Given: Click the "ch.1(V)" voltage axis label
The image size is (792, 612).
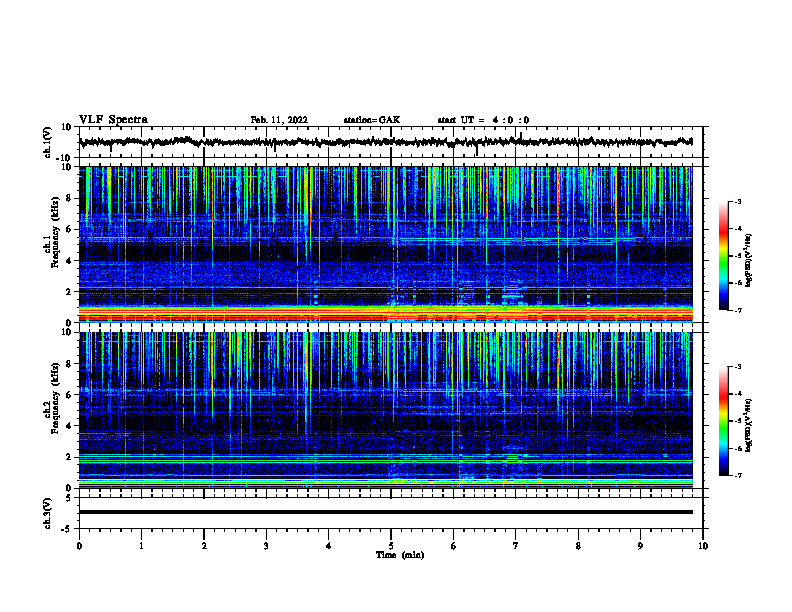Looking at the screenshot, I should (x=48, y=142).
